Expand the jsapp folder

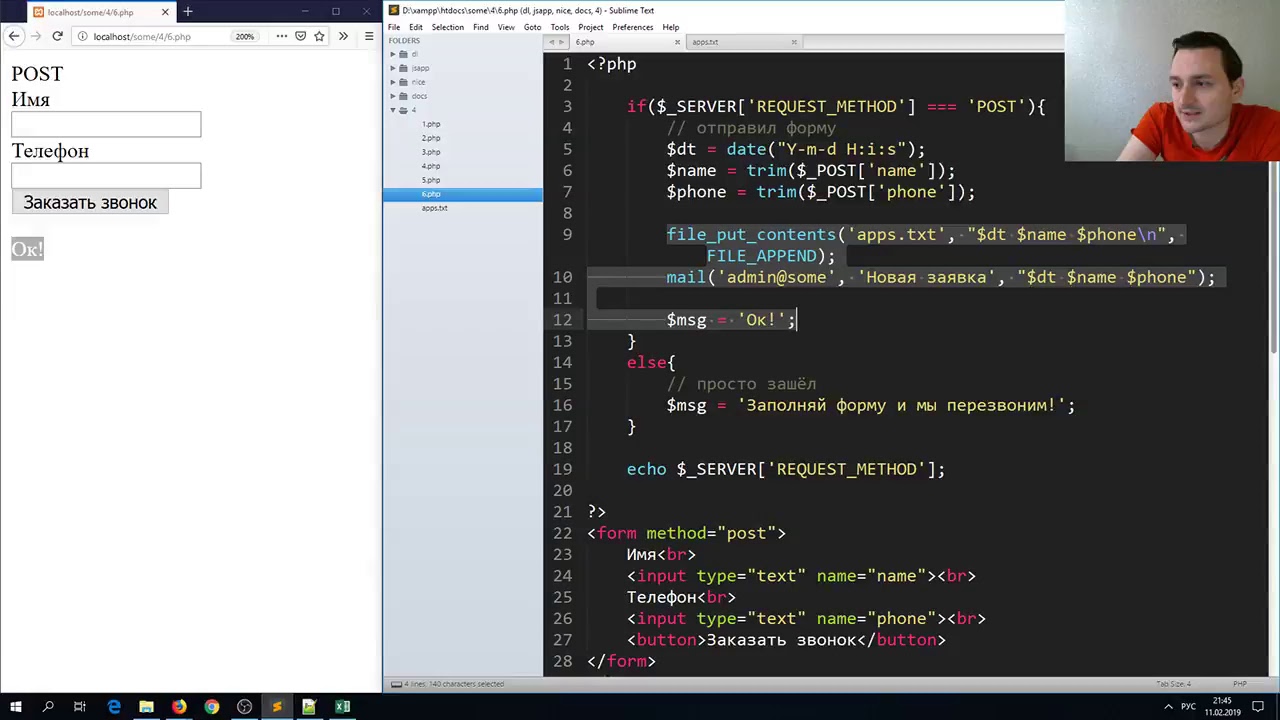click(x=393, y=68)
